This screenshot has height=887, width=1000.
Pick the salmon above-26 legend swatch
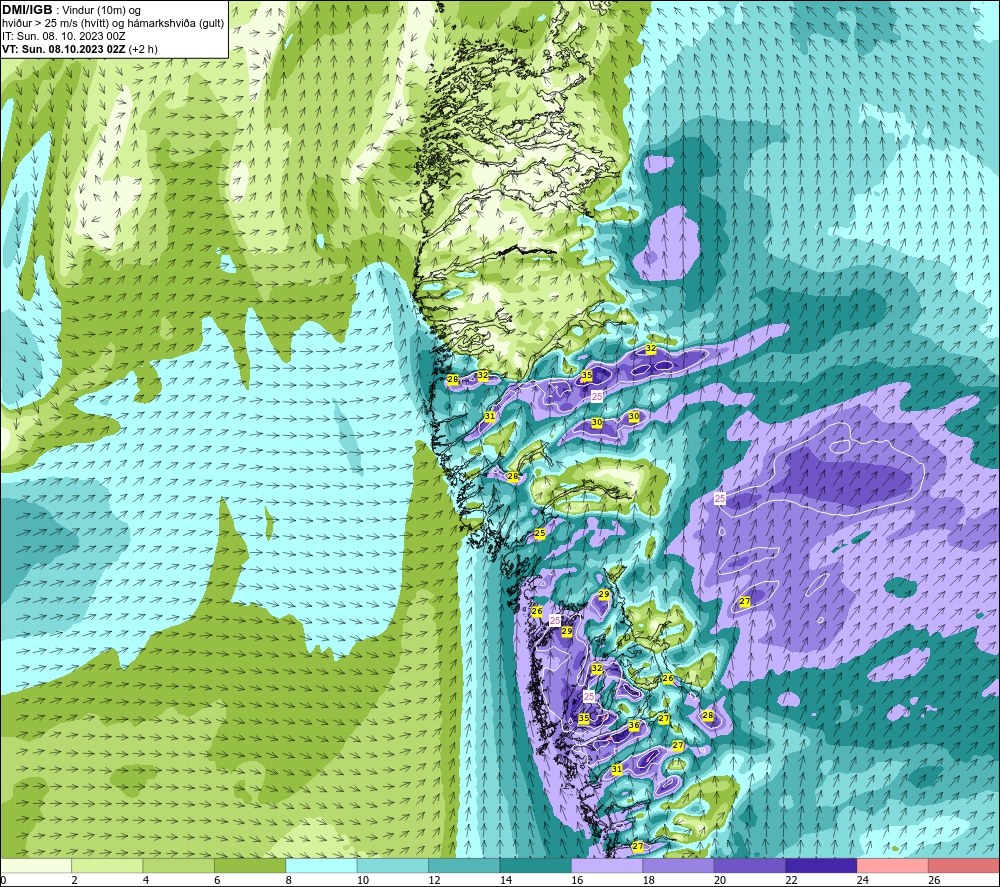[x=964, y=865]
